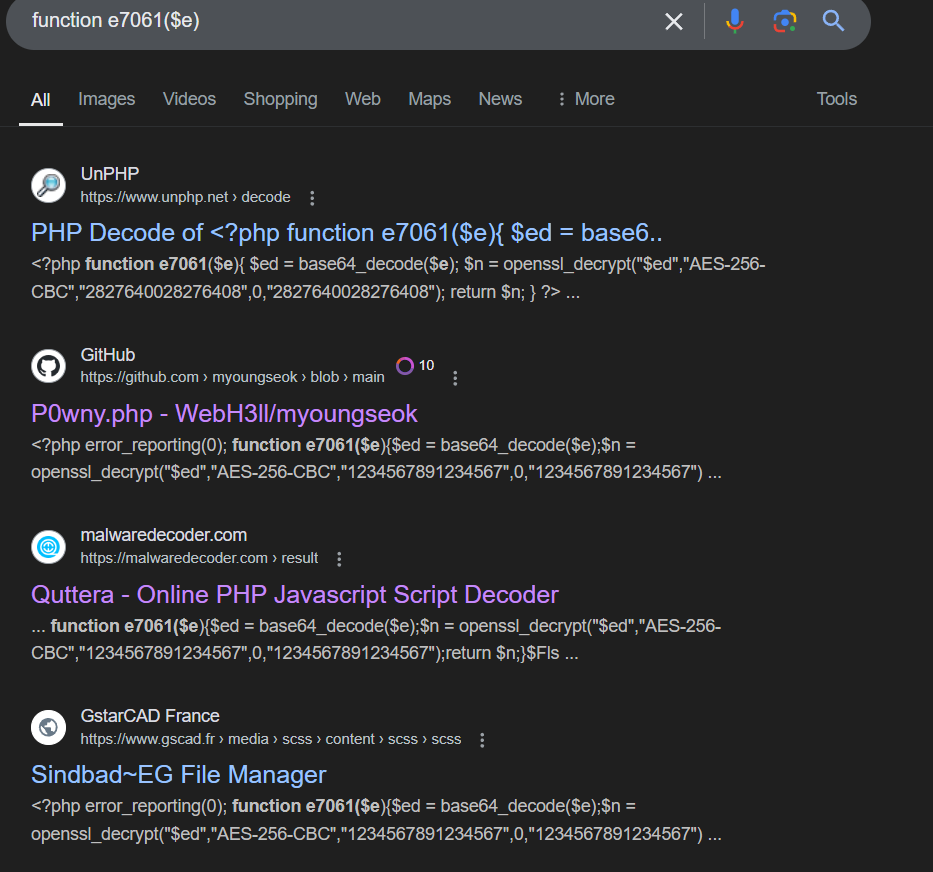The height and width of the screenshot is (872, 933).
Task: Start voice search with the microphone icon
Action: coord(735,21)
